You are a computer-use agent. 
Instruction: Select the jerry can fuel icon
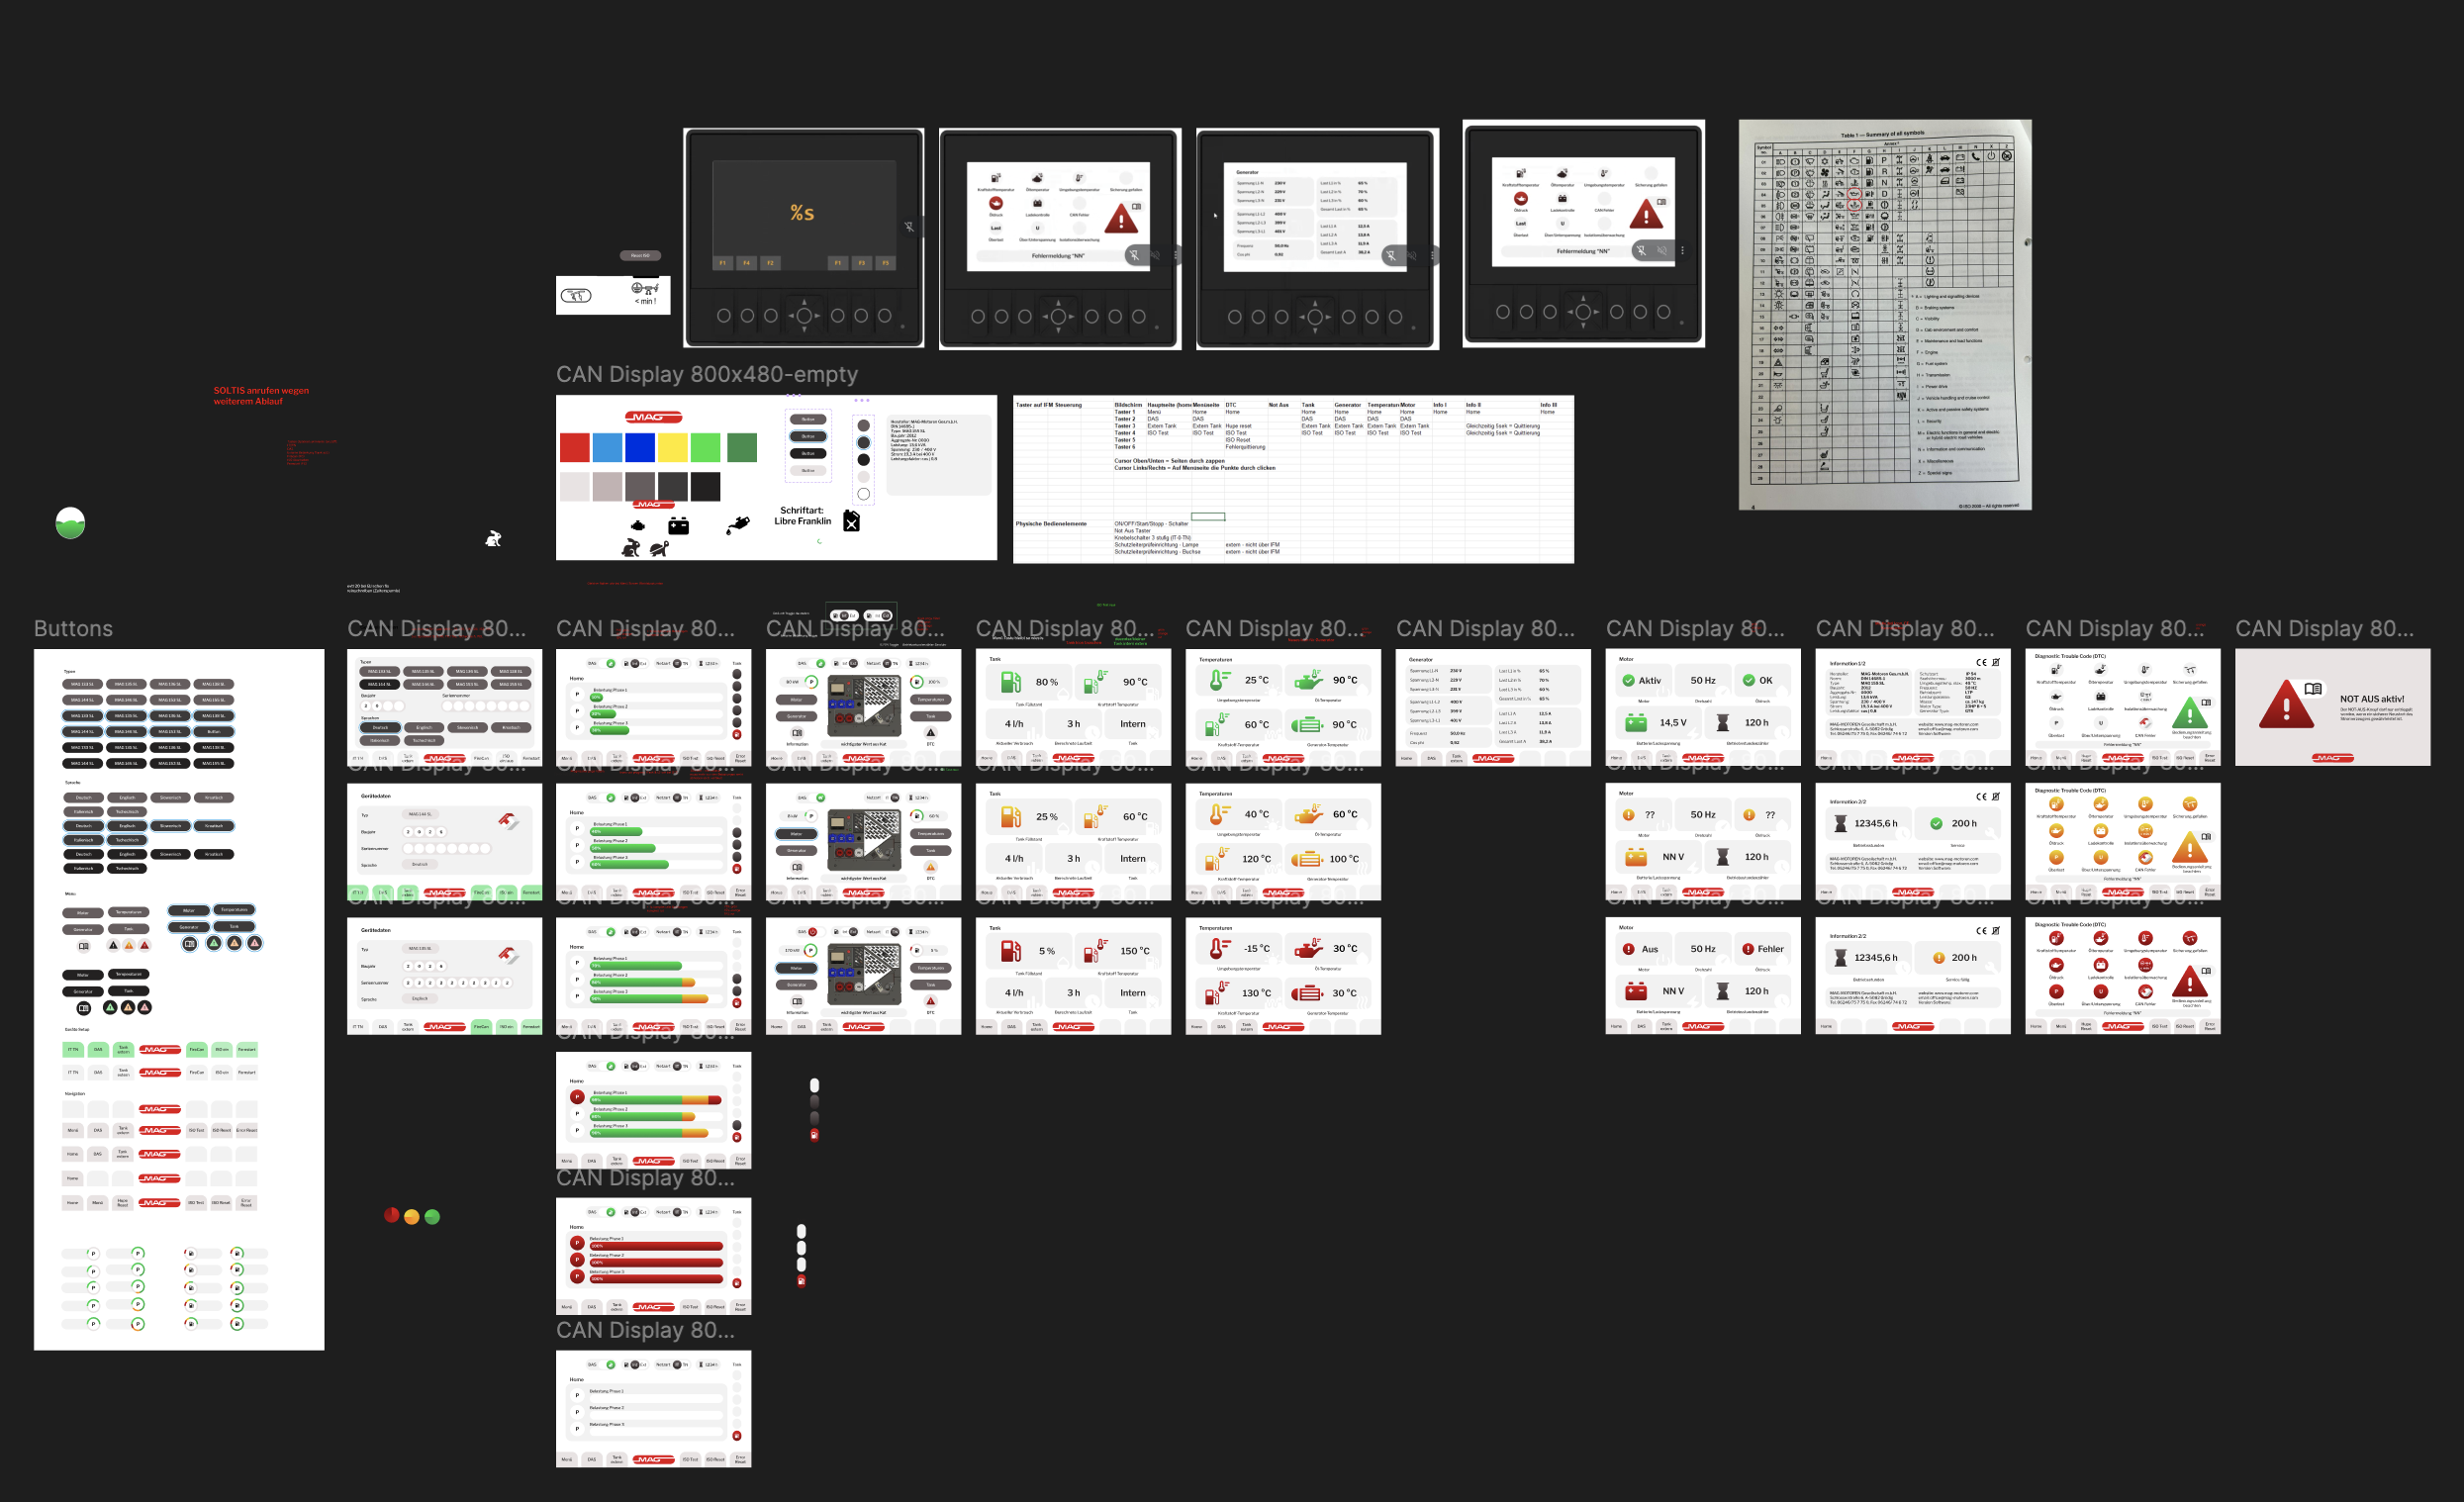[852, 521]
